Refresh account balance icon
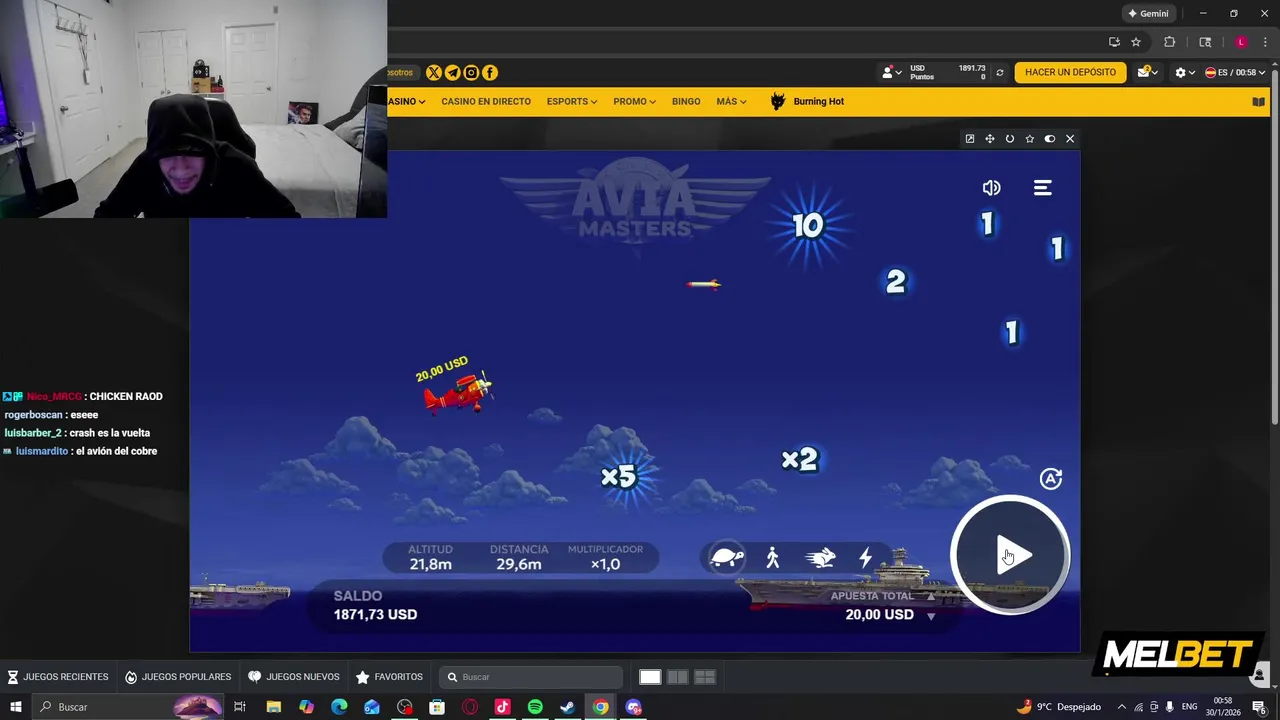The image size is (1280, 720). click(999, 73)
